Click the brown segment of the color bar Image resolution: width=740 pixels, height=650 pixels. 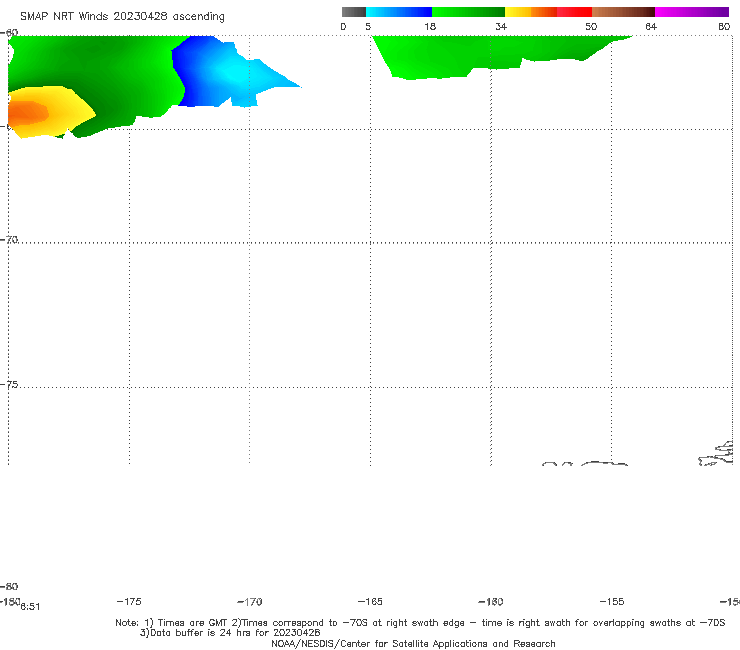coord(623,12)
